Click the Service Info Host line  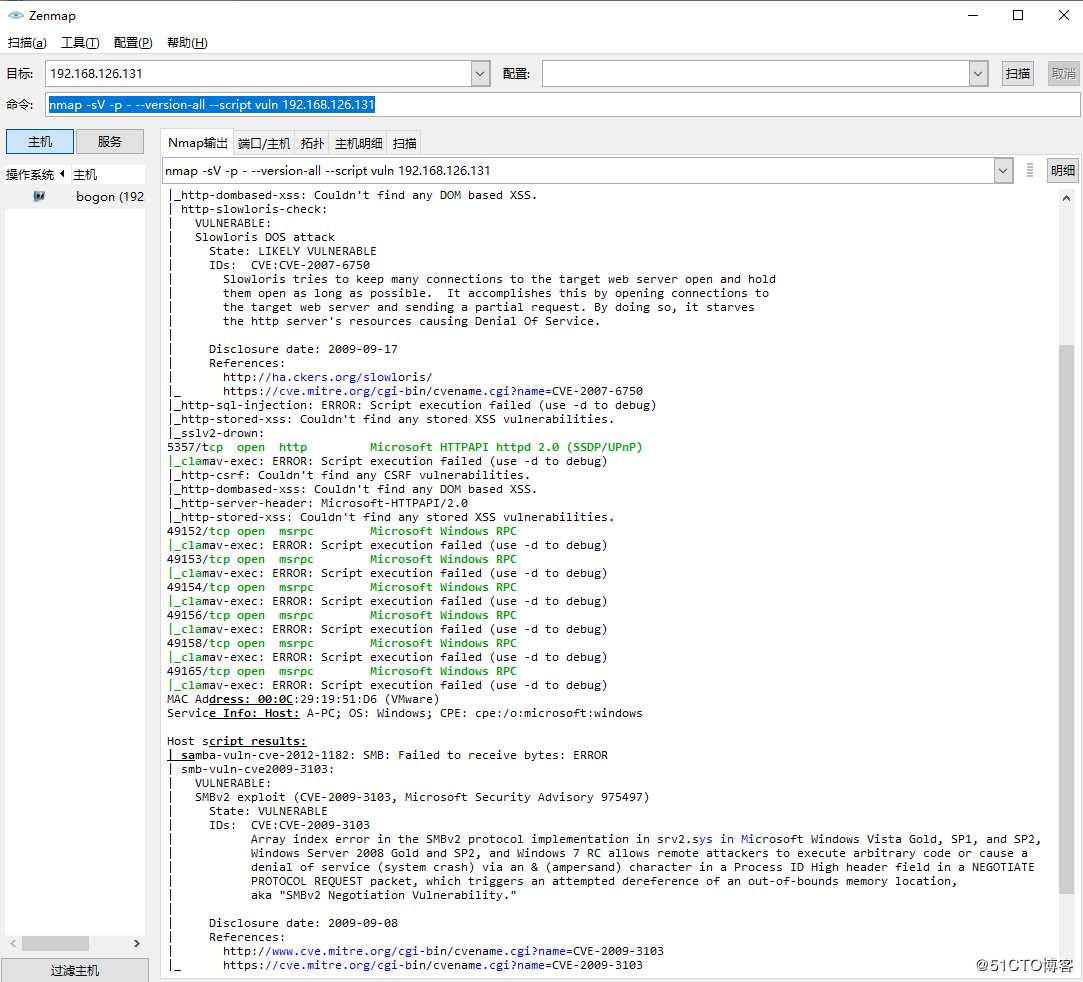[x=405, y=713]
